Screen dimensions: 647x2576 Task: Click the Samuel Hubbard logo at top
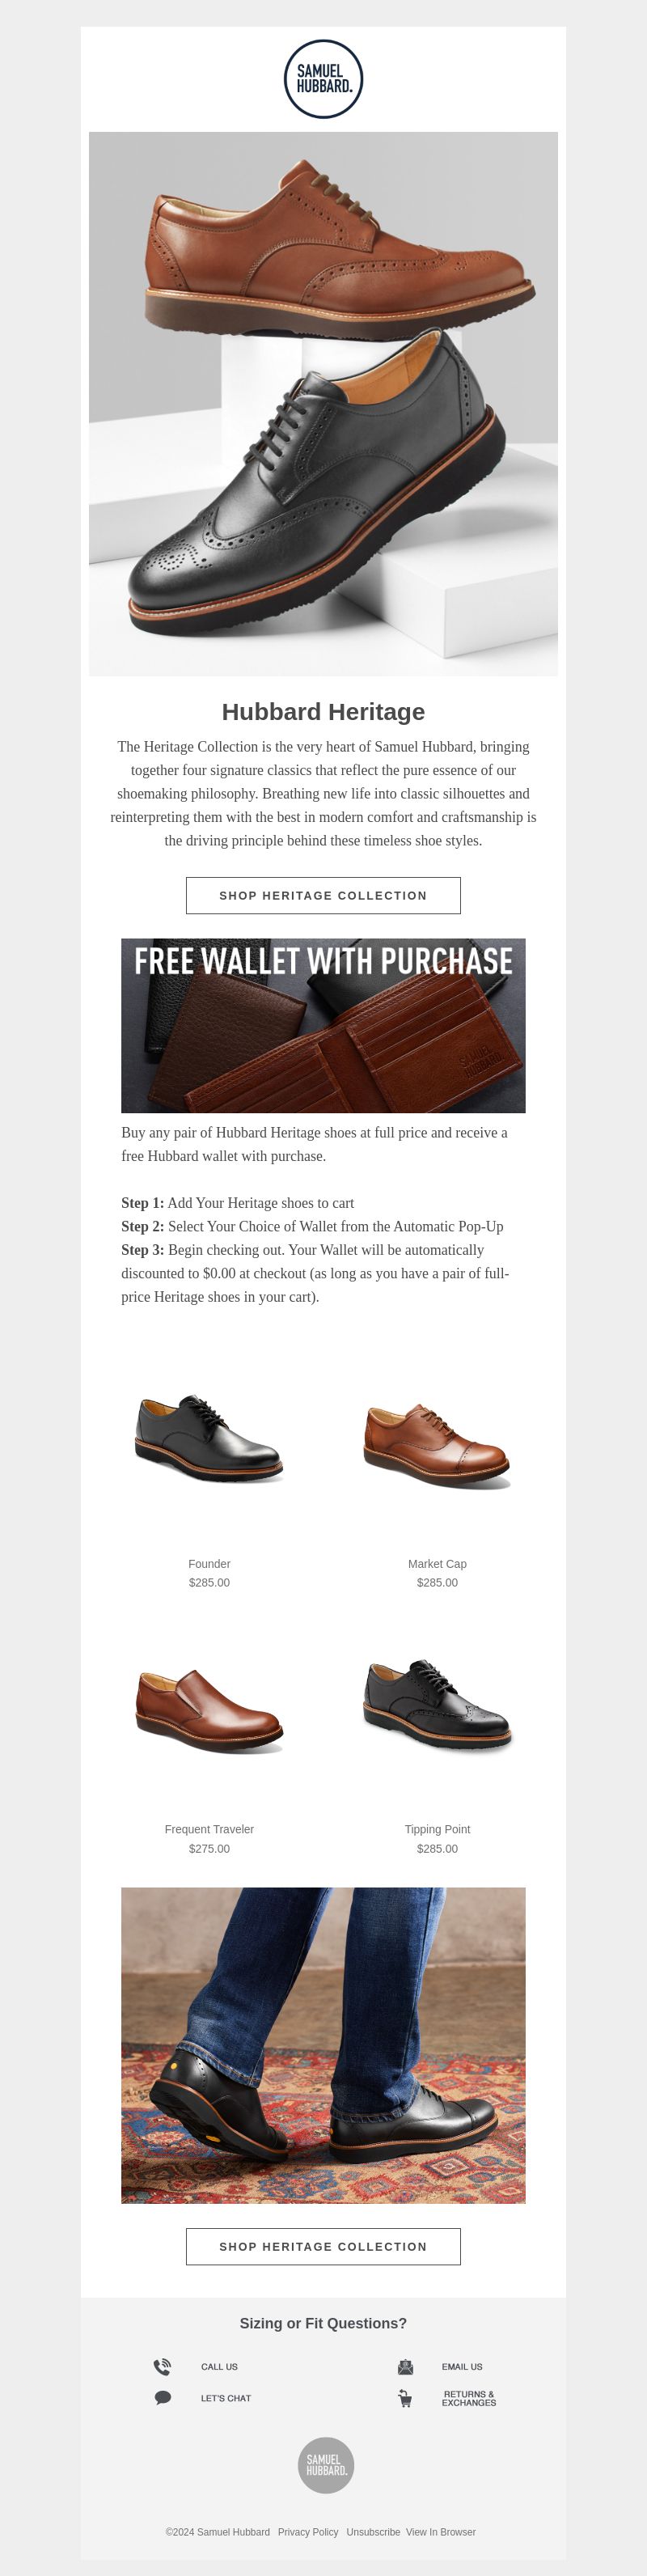point(323,79)
